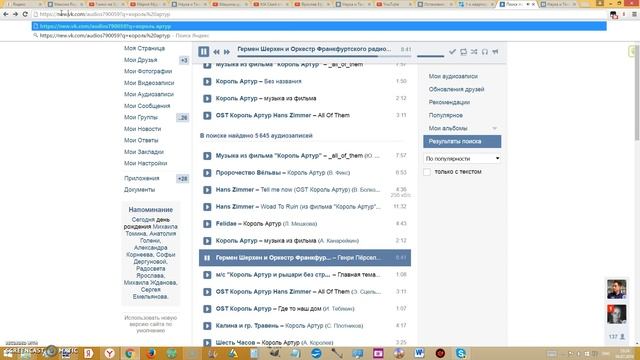Open Skype from the taskbar

461,353
